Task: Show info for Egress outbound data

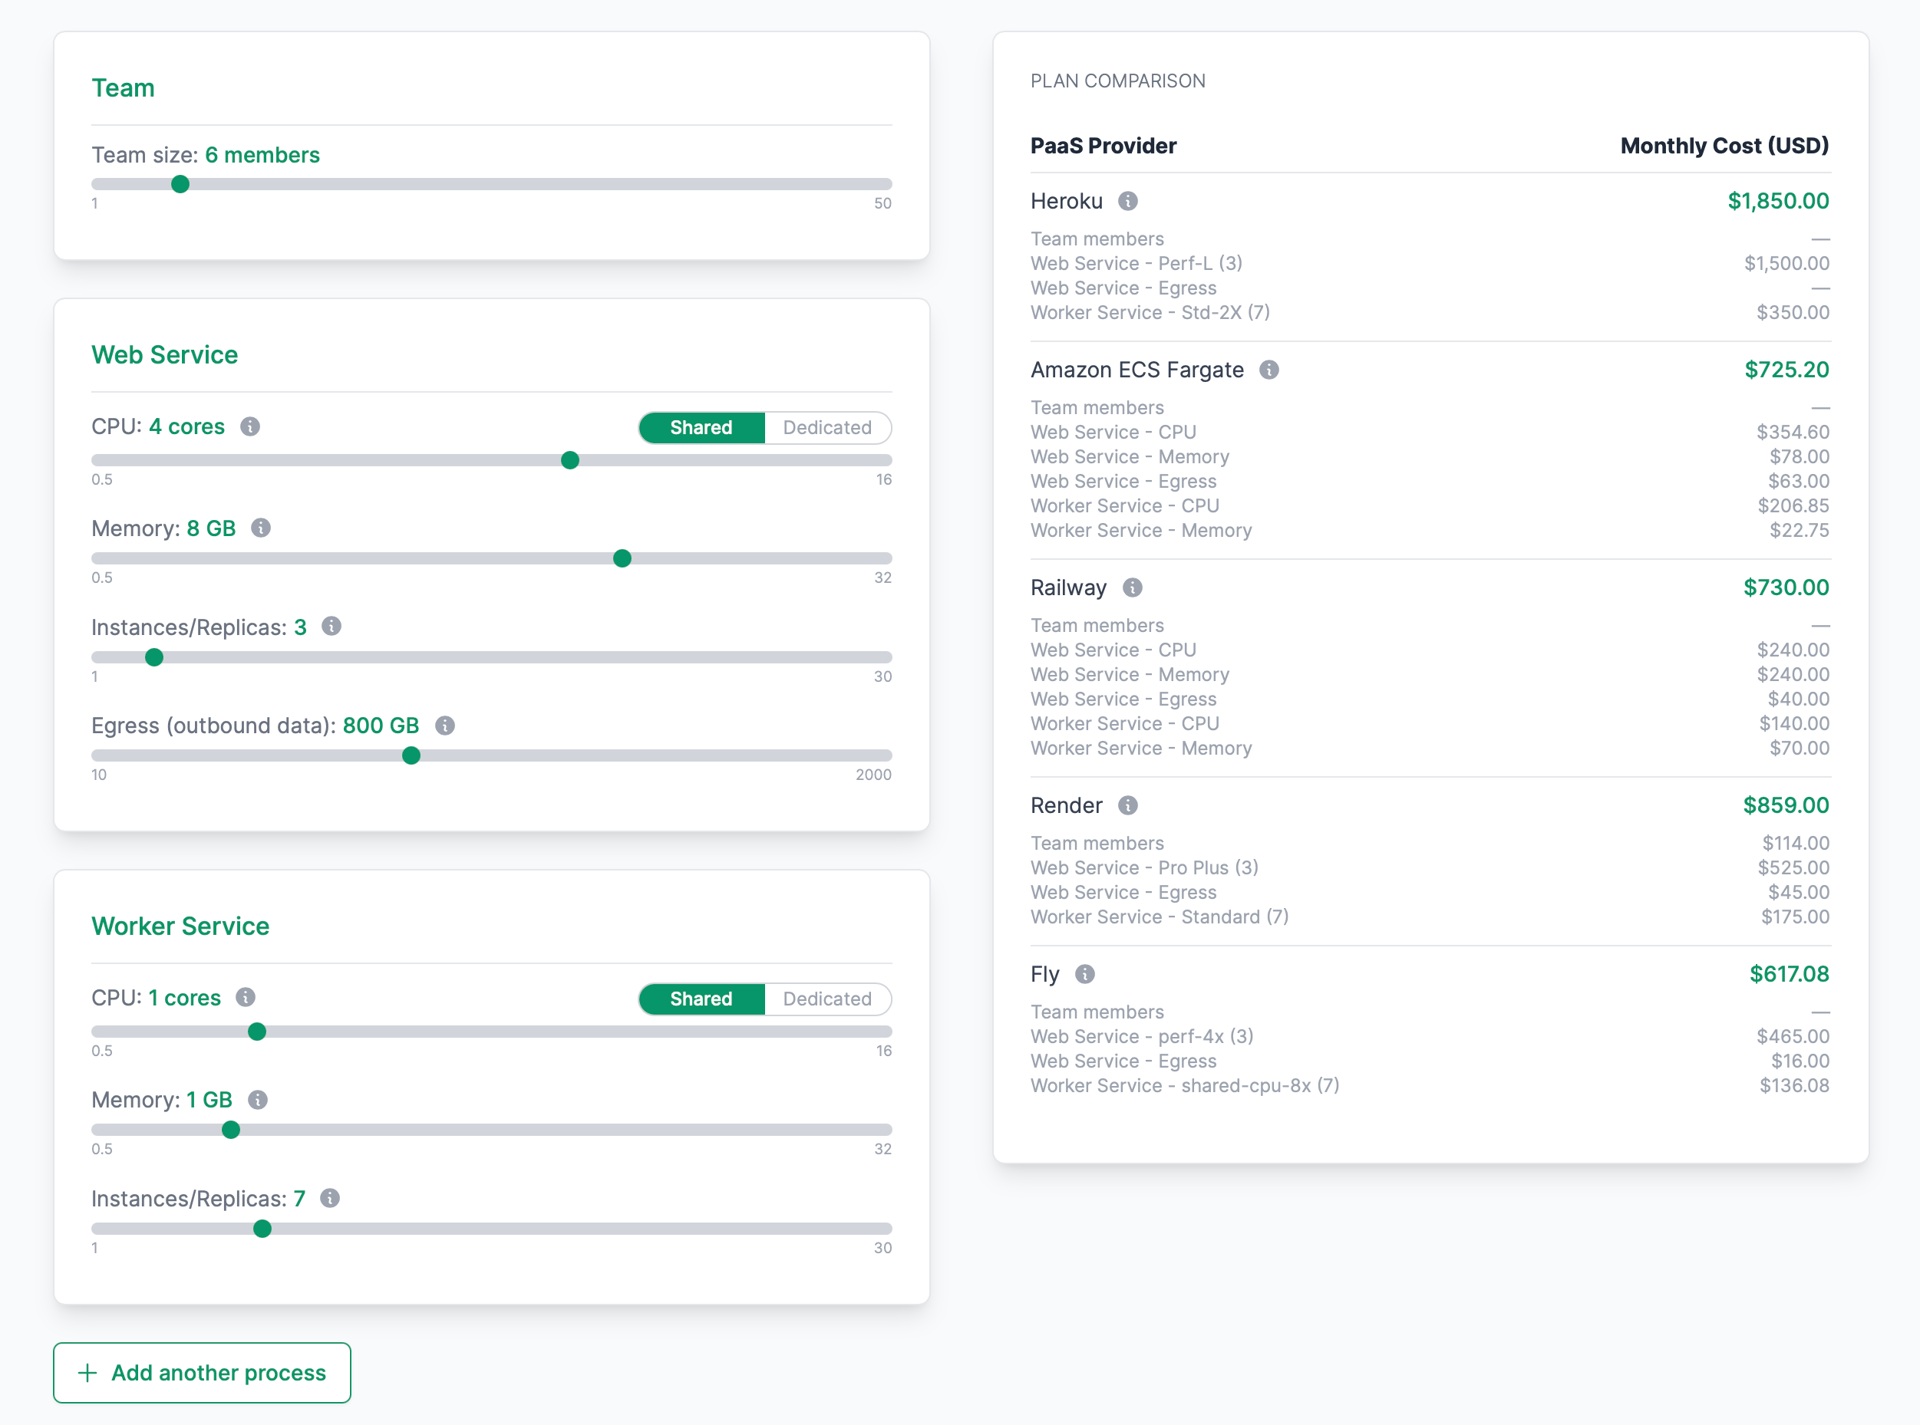Action: pyautogui.click(x=445, y=726)
